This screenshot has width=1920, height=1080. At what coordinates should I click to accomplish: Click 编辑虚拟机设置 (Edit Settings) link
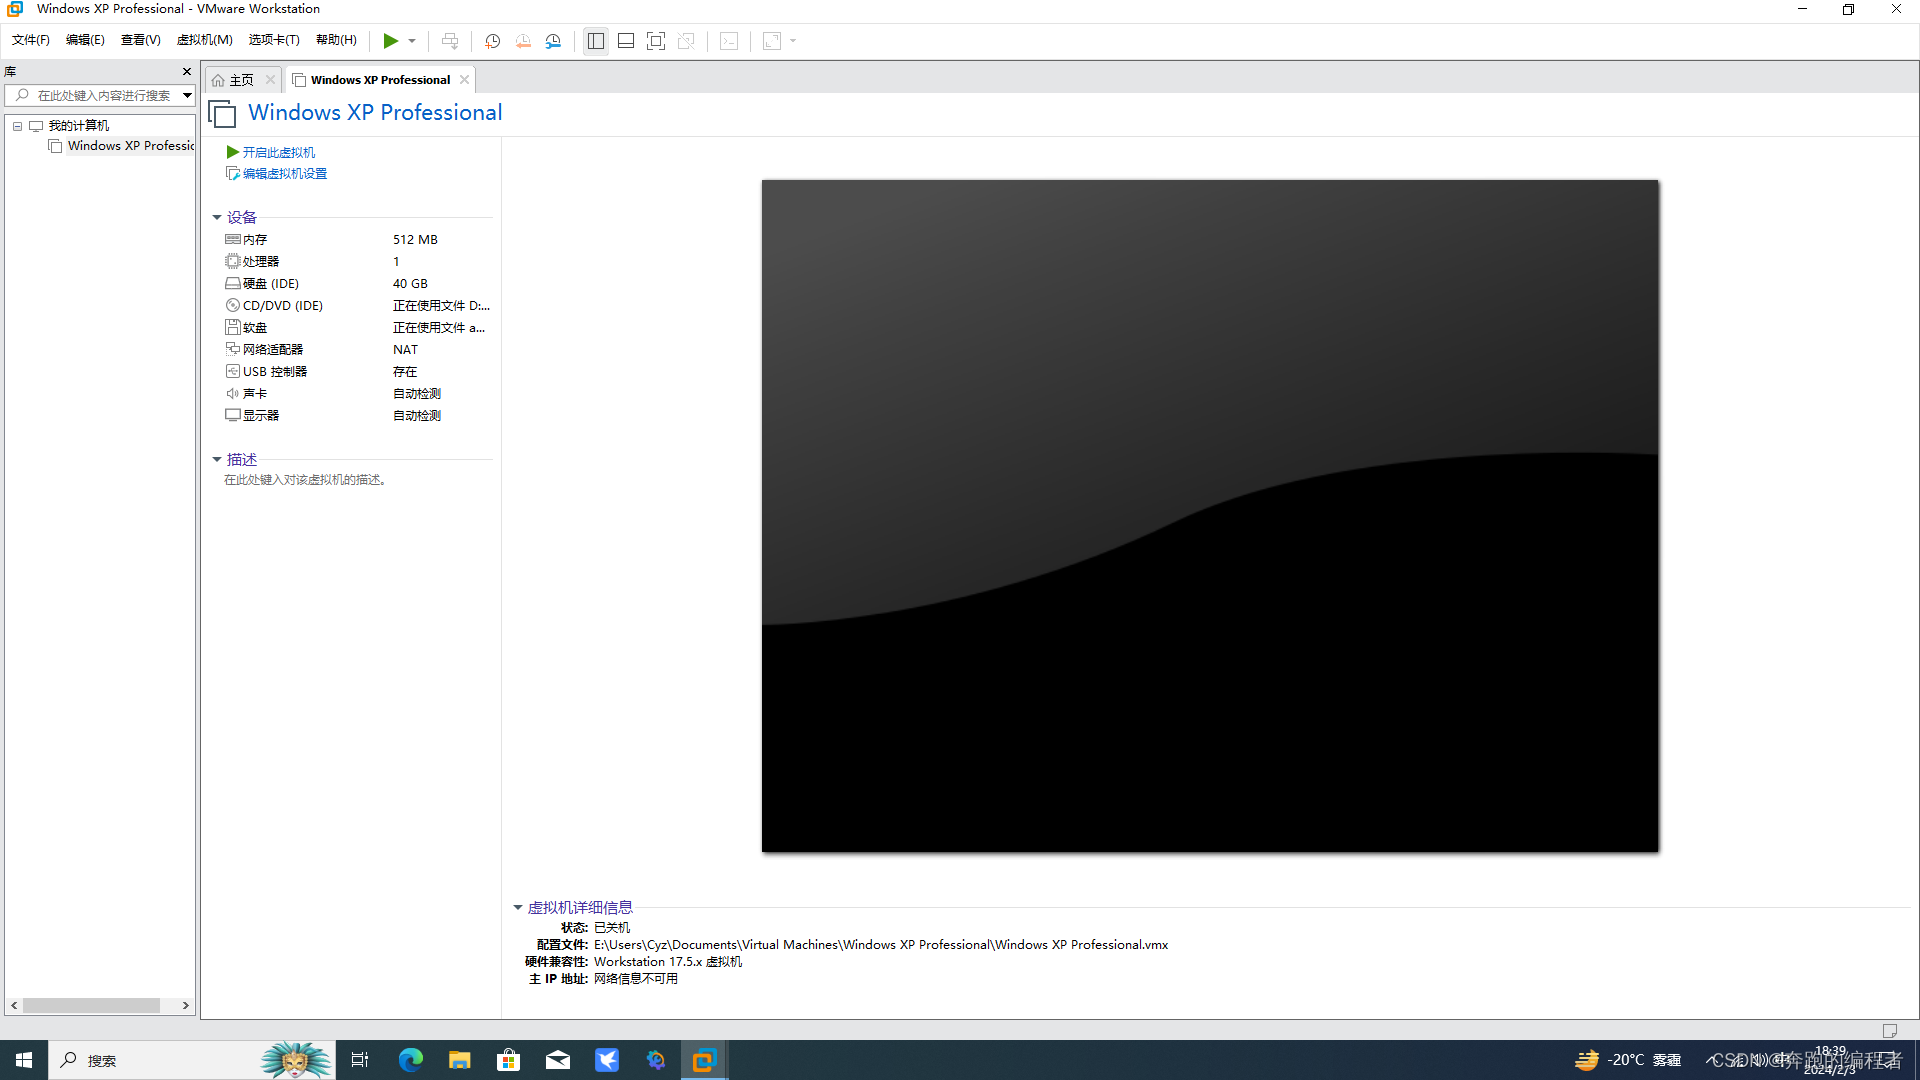286,173
